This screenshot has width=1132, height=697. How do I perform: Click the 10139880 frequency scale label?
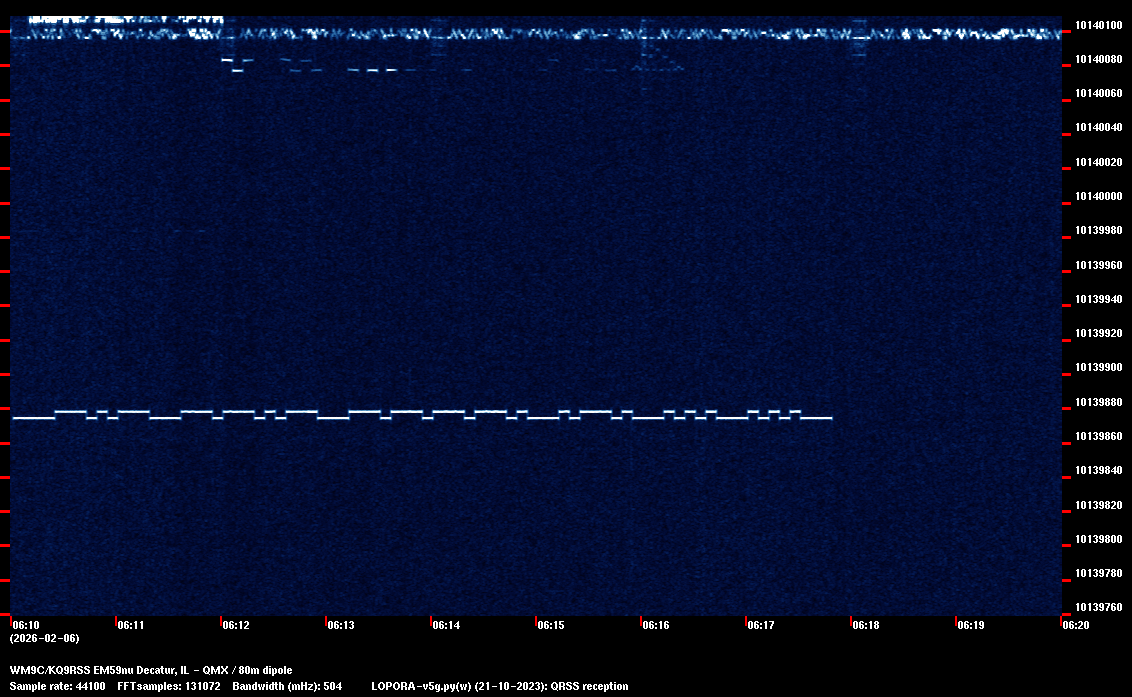(x=1097, y=403)
